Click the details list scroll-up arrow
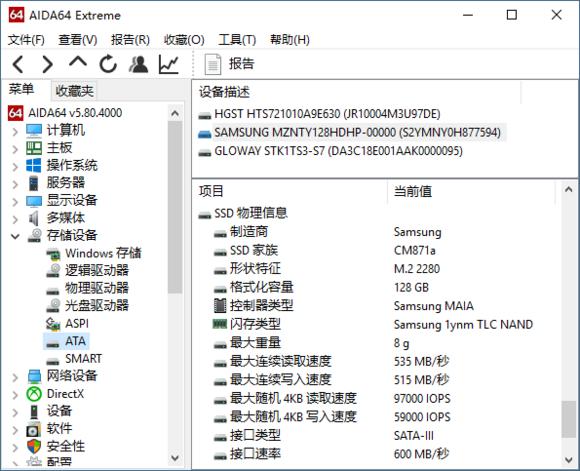Viewport: 580px width, 471px height. click(569, 190)
